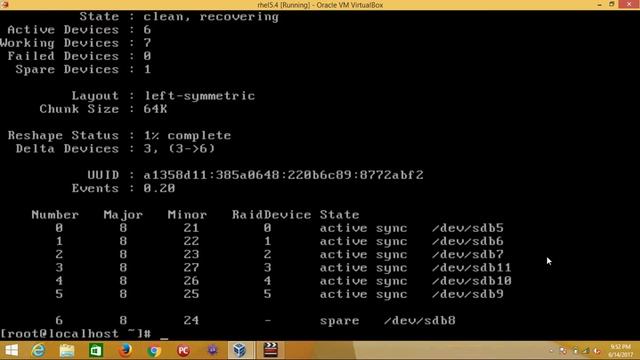Click the volume icon in system tray

[597, 351]
